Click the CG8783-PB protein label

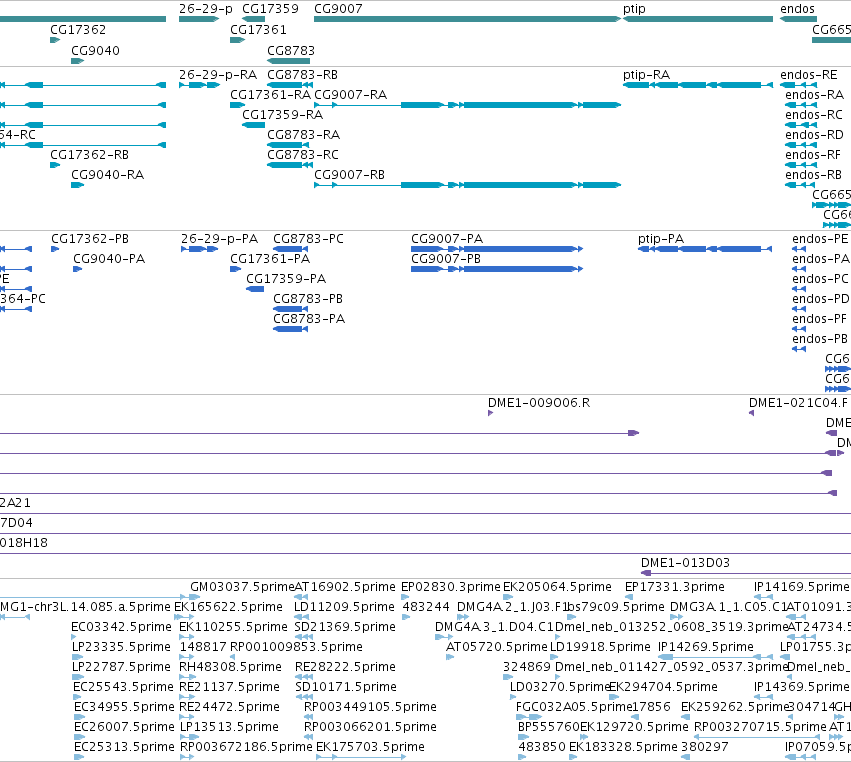(308, 299)
